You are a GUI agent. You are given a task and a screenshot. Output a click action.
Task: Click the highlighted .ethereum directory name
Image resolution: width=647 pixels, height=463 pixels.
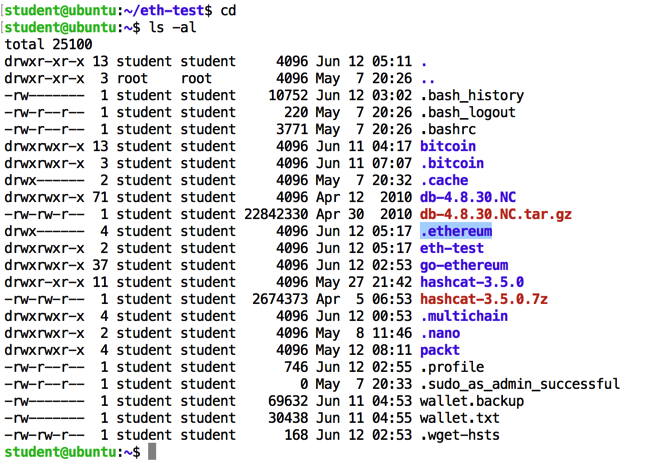(x=456, y=231)
